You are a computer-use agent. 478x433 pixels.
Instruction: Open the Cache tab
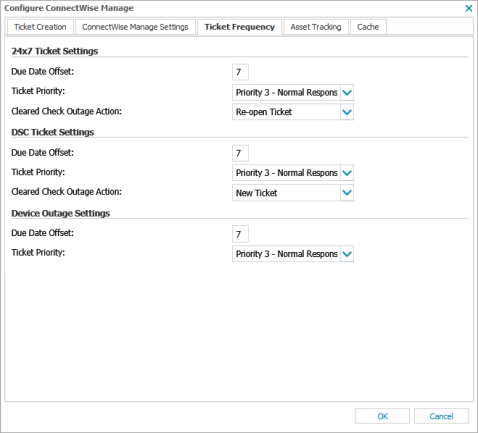click(x=368, y=27)
